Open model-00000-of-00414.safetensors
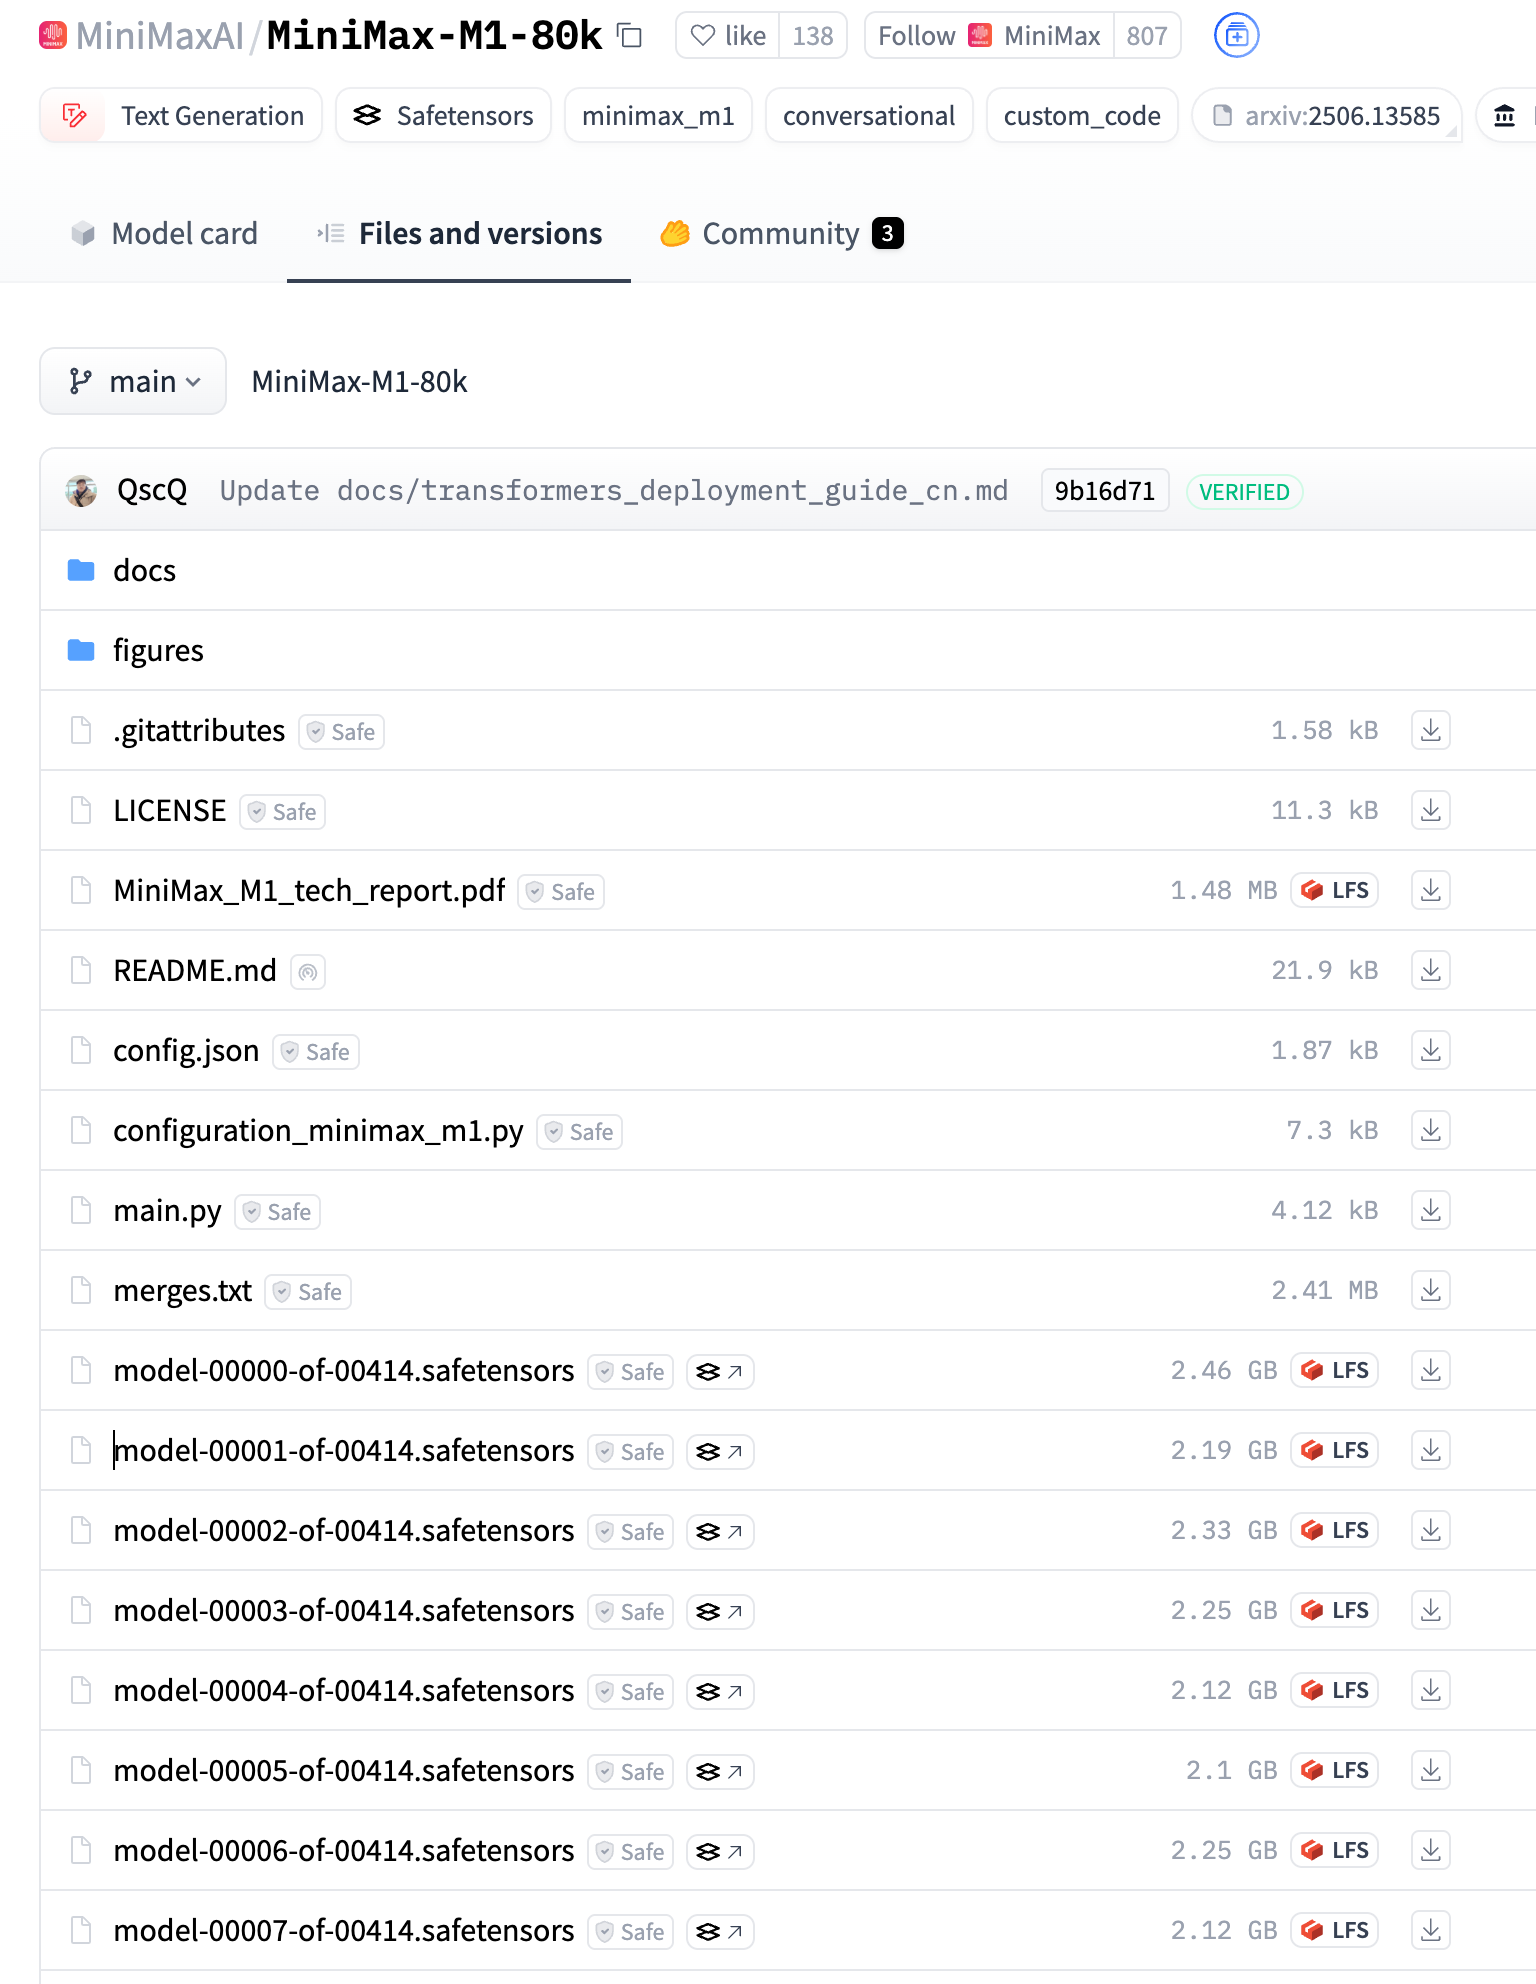The width and height of the screenshot is (1536, 1984). point(344,1370)
